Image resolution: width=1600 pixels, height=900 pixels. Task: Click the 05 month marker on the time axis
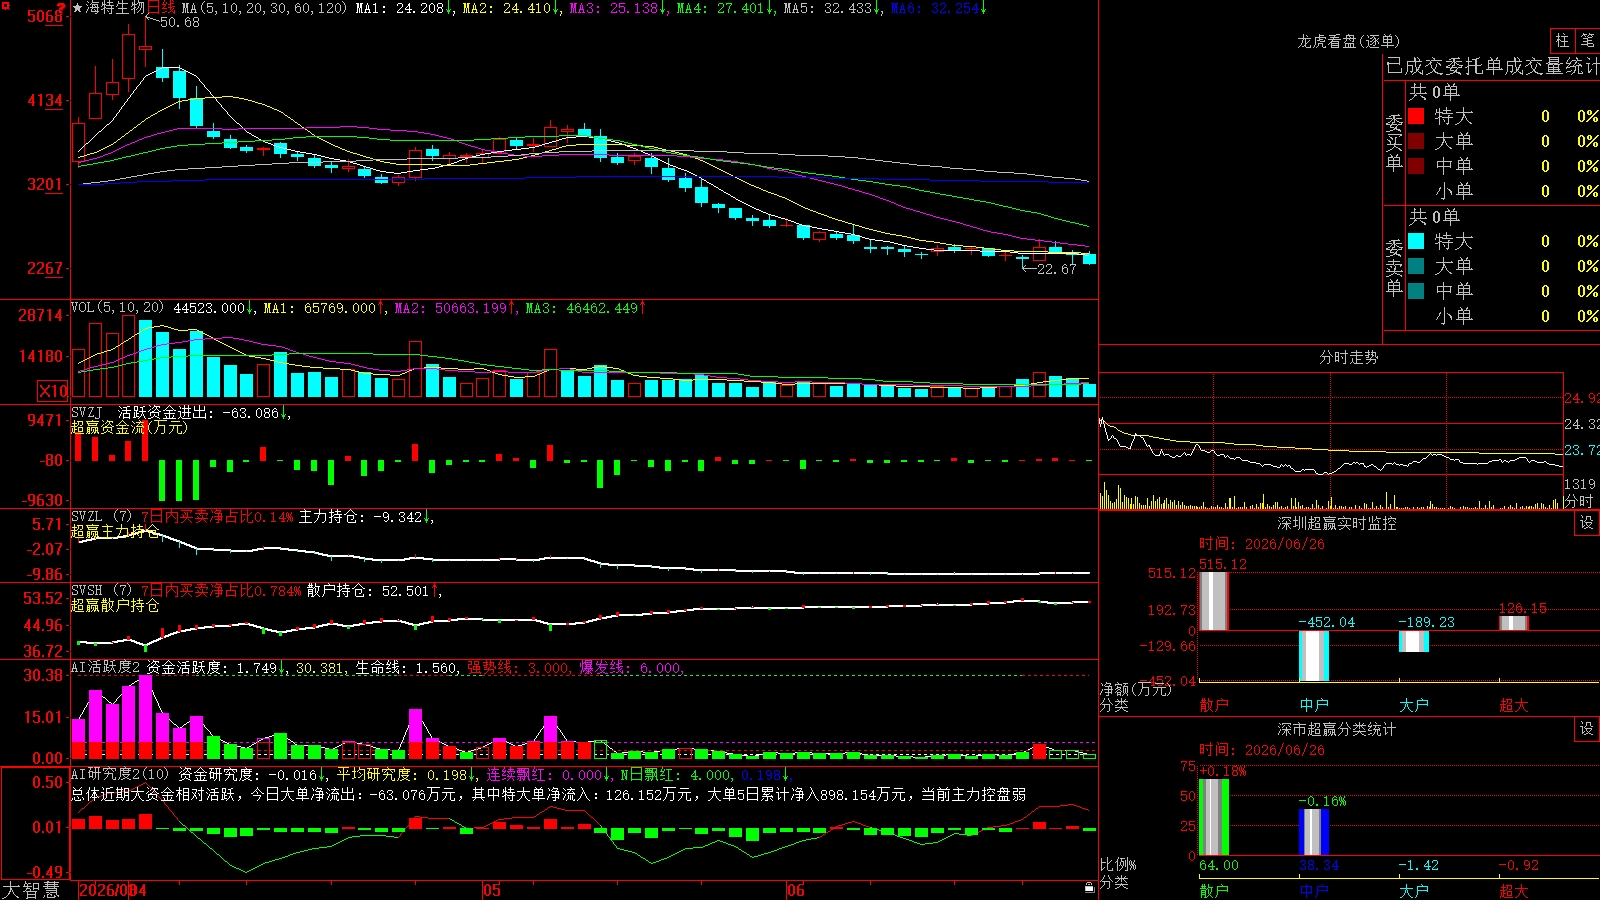(x=491, y=890)
